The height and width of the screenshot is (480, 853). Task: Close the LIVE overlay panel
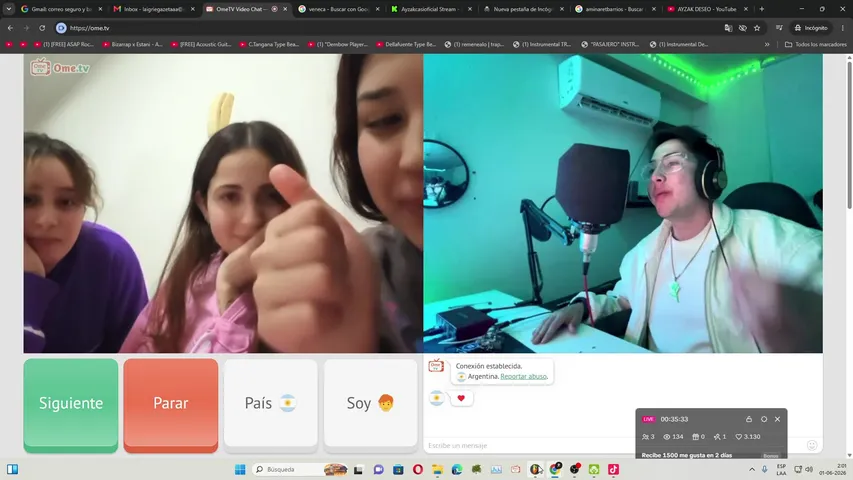tap(777, 419)
